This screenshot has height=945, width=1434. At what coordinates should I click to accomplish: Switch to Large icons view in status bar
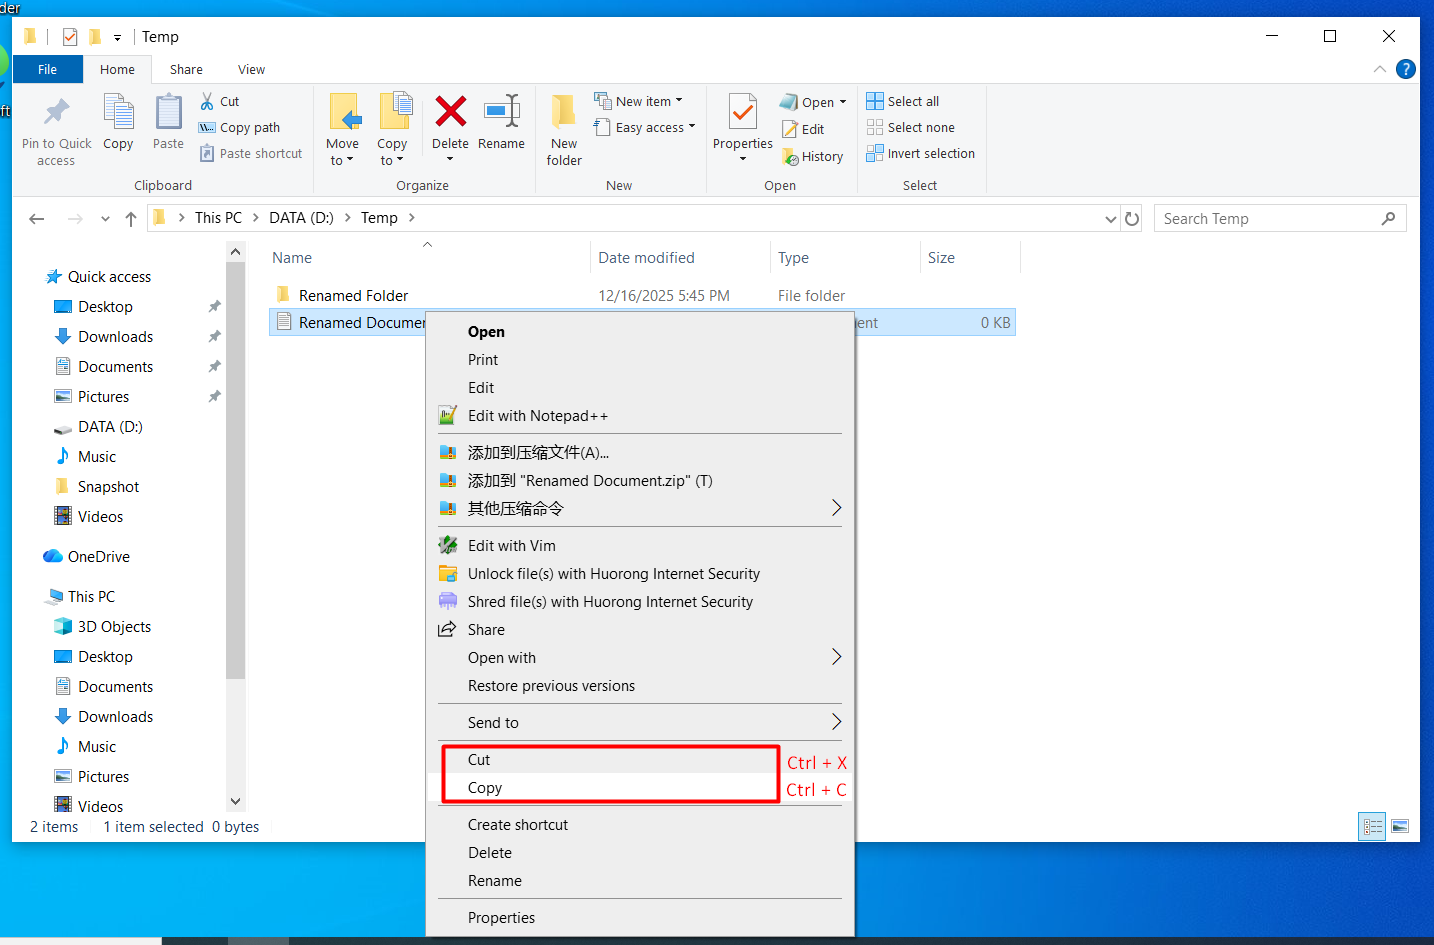tap(1400, 827)
